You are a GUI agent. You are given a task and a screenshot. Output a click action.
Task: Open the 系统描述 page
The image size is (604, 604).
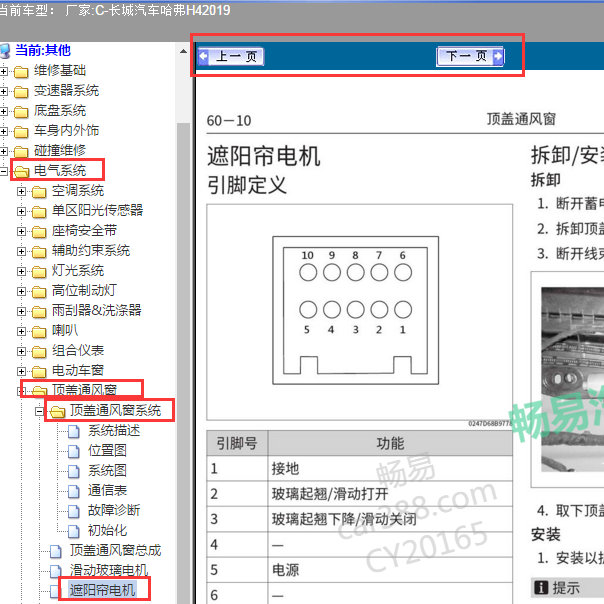[114, 430]
